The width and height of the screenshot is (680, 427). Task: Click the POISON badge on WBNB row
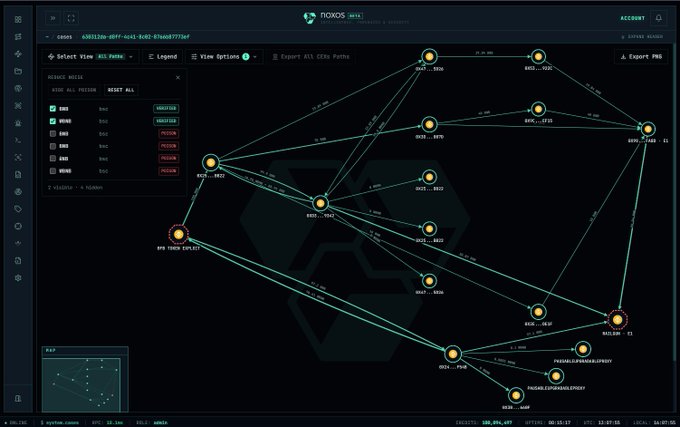[x=169, y=171]
